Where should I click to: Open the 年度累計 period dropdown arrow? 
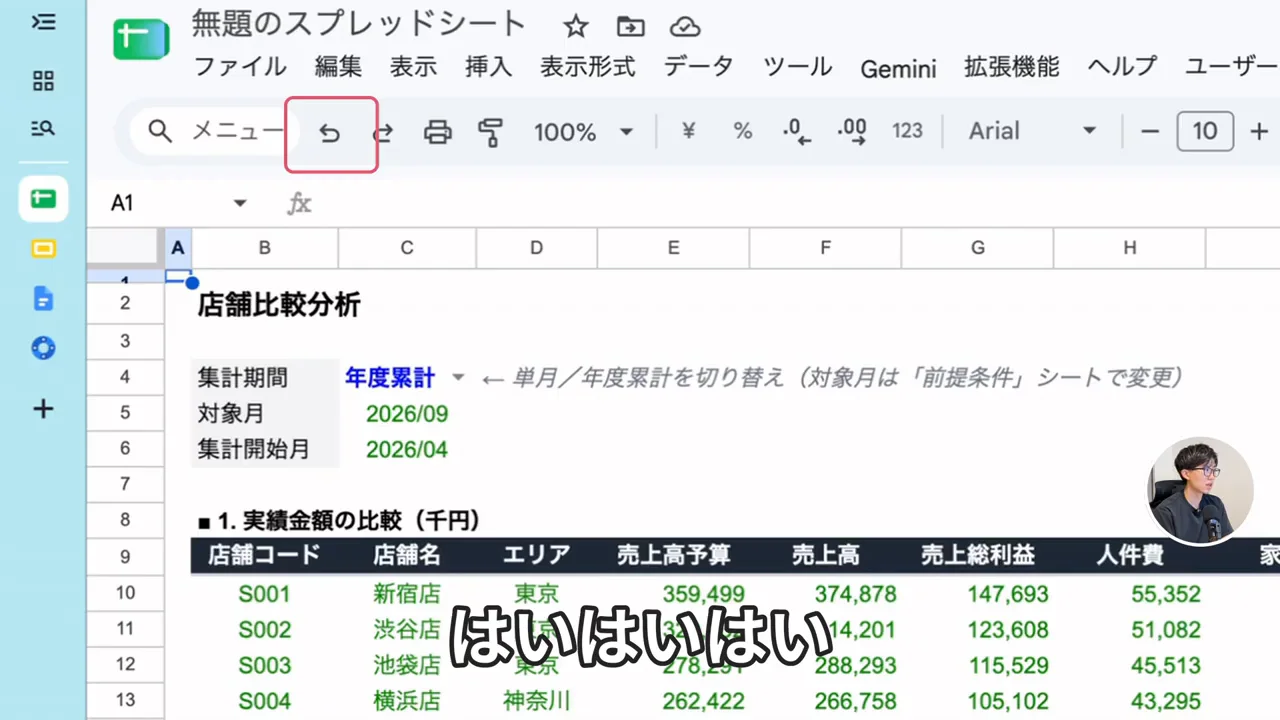[458, 378]
